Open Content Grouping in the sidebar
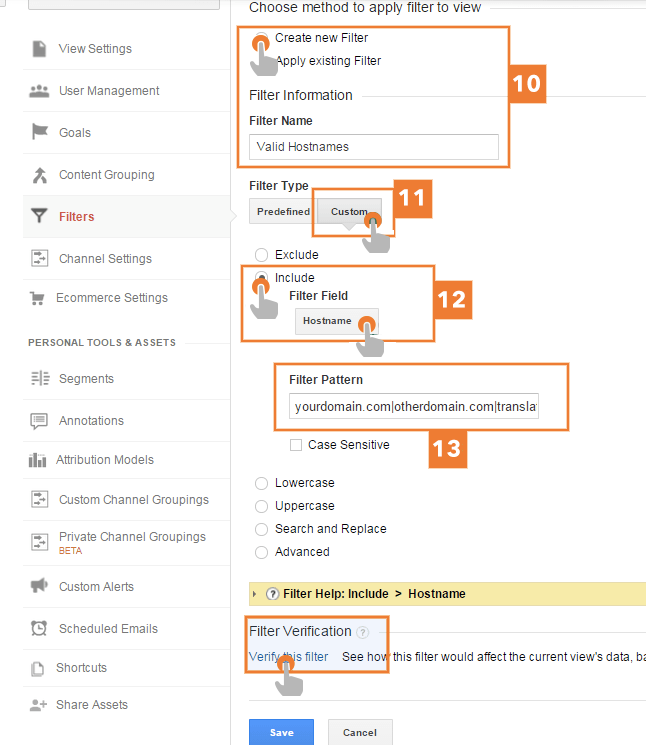 tap(106, 175)
